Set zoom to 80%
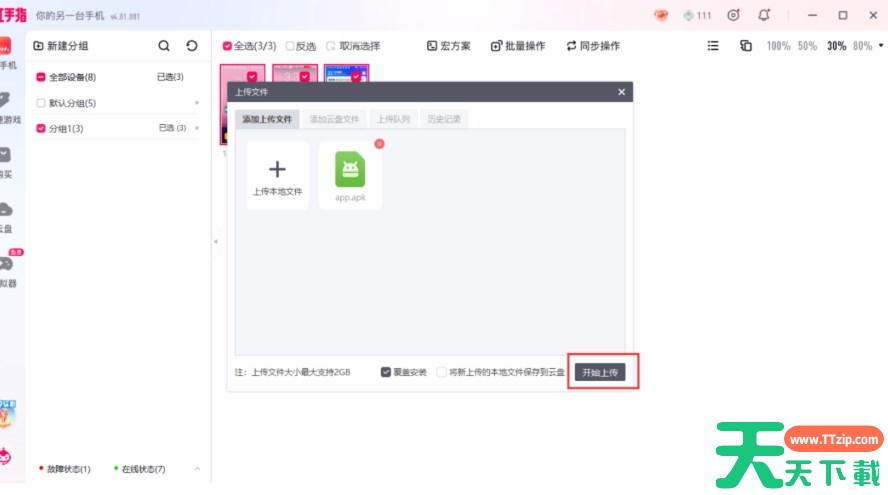Image resolution: width=888 pixels, height=495 pixels. pos(863,46)
